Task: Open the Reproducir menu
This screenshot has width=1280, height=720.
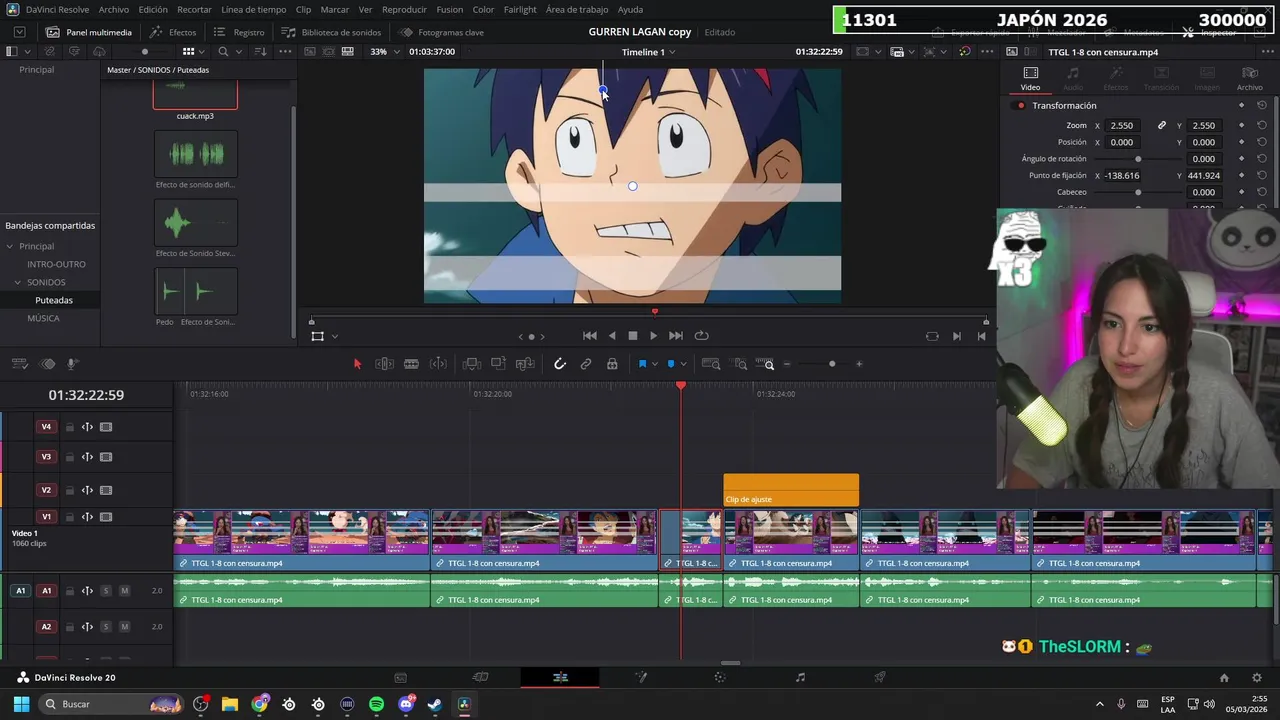Action: pyautogui.click(x=404, y=9)
